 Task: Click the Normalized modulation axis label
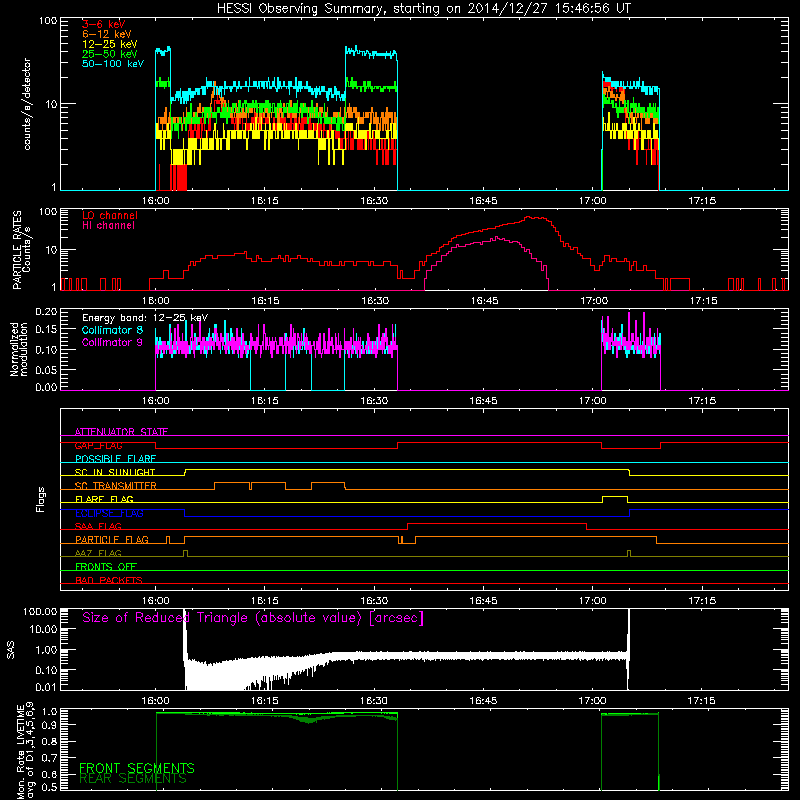click(x=19, y=349)
